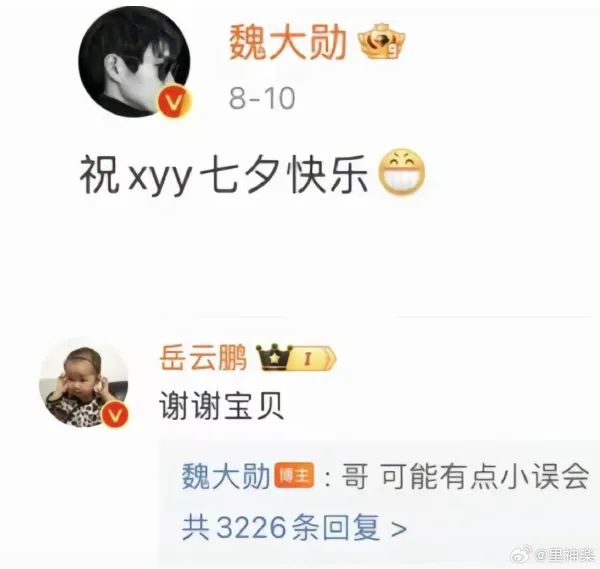The image size is (600, 569).
Task: Click the gold crown membership icon beside 魏大勋
Action: [381, 42]
